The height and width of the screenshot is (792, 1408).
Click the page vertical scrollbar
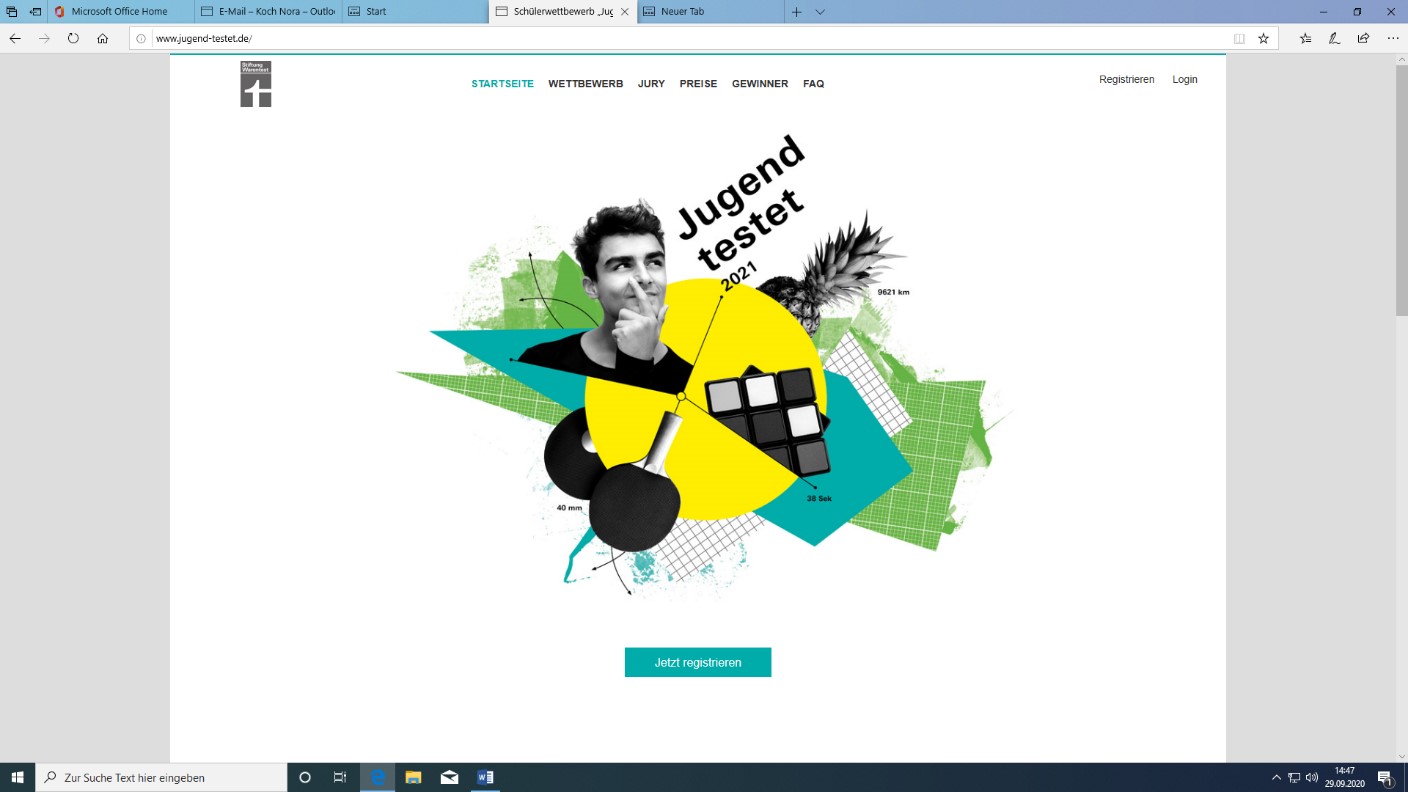pos(1401,190)
